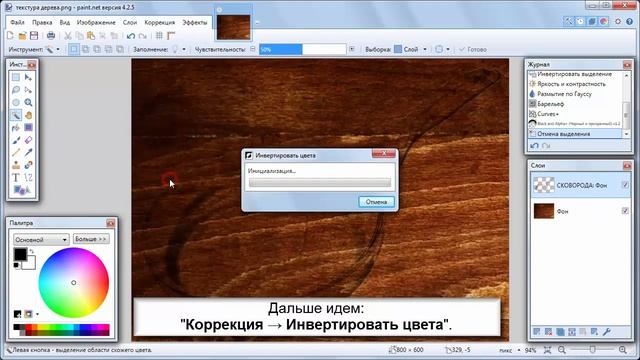Click Отмена button in invert dialog

coord(376,202)
